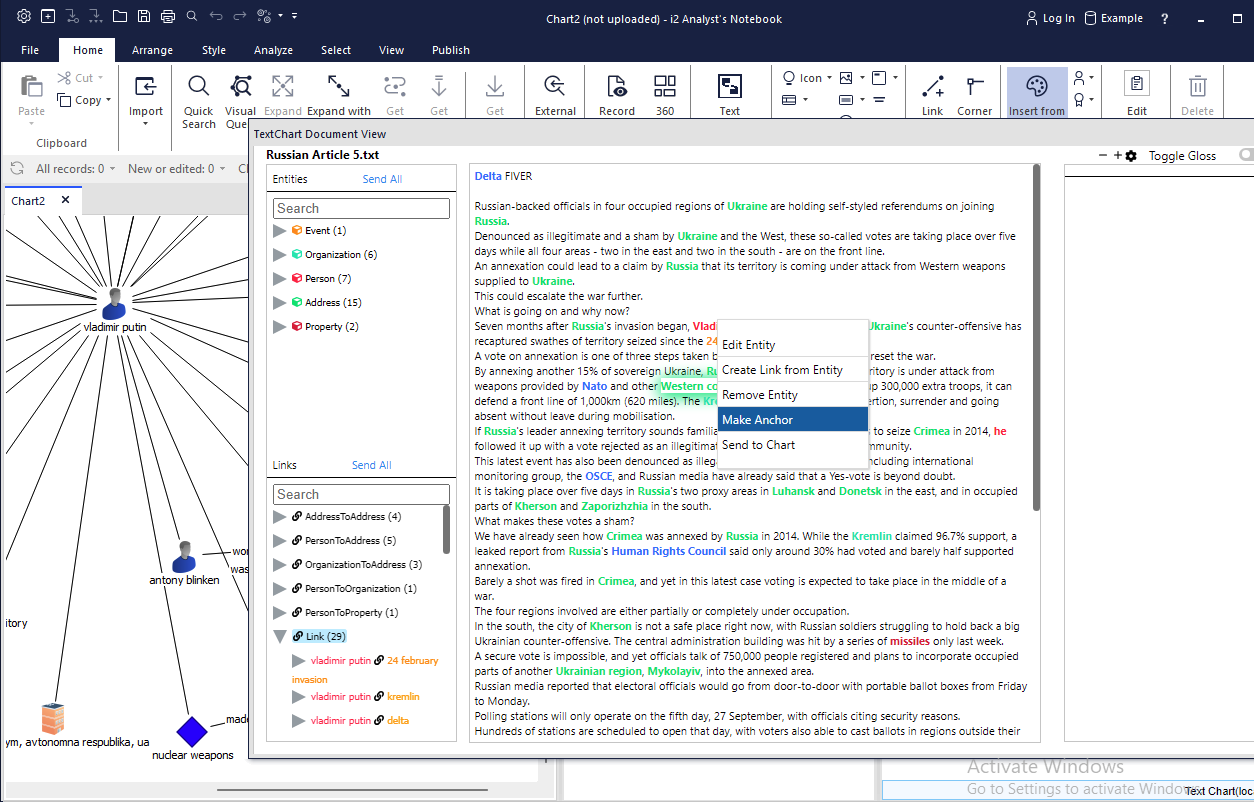Click the Entities search input field

(361, 208)
